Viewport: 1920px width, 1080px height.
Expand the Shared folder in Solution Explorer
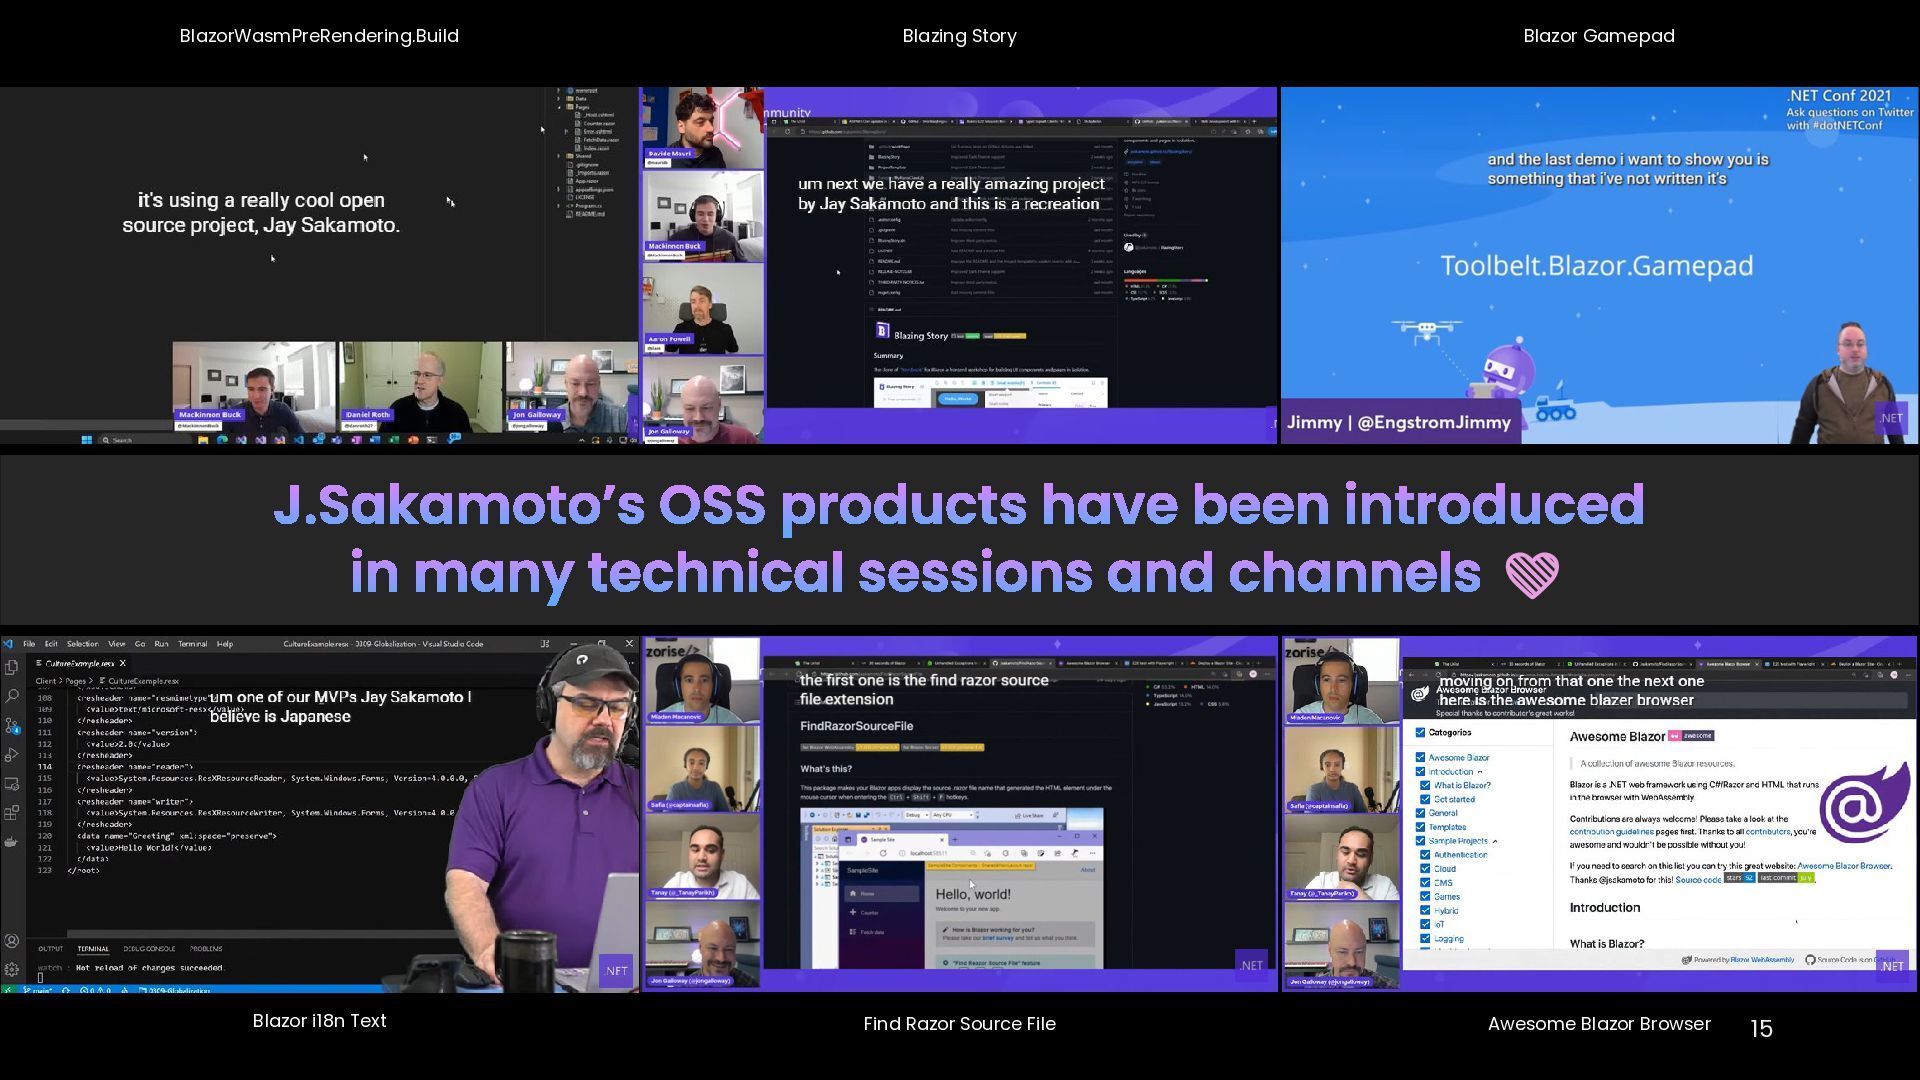[560, 156]
